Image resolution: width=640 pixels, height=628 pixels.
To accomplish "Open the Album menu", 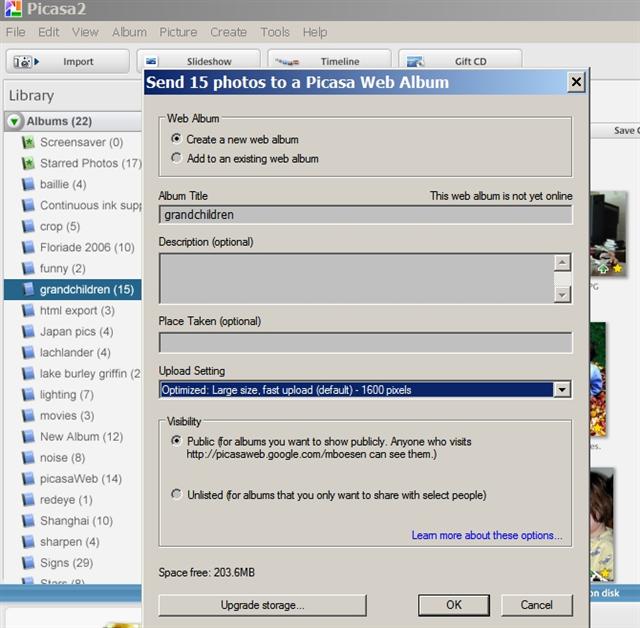I will (129, 32).
